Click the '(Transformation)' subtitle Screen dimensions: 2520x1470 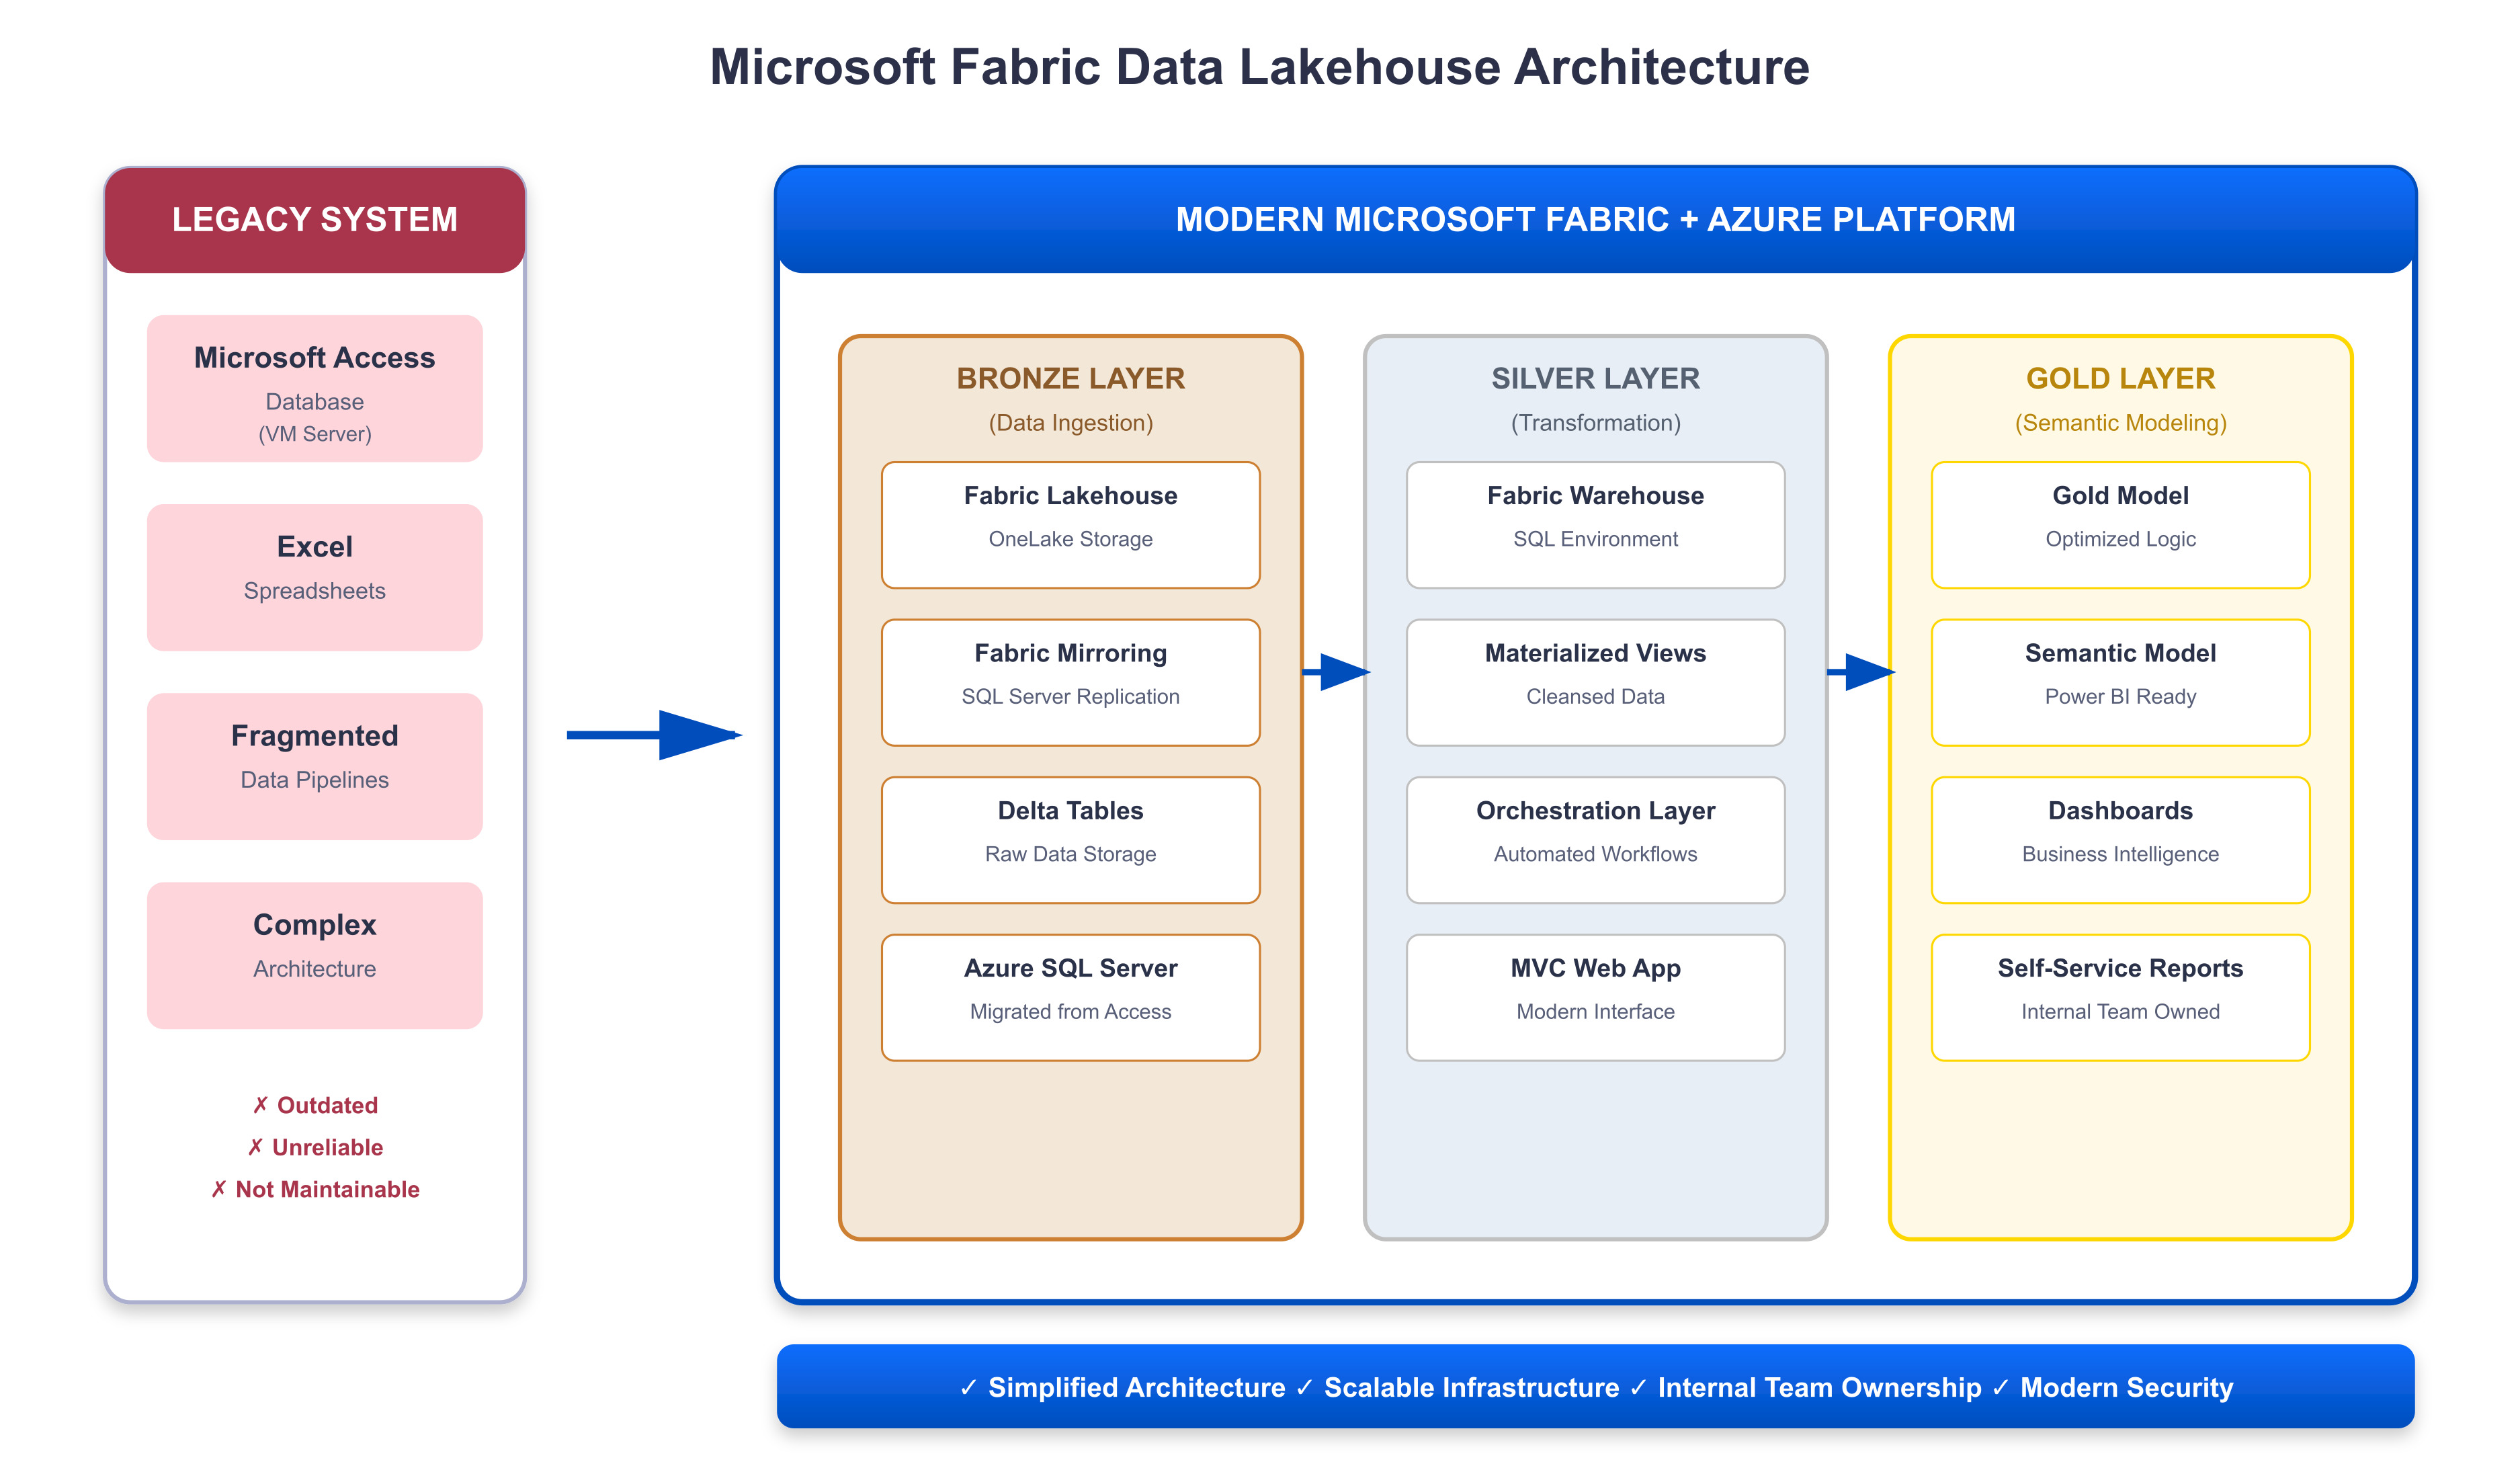(x=1595, y=423)
